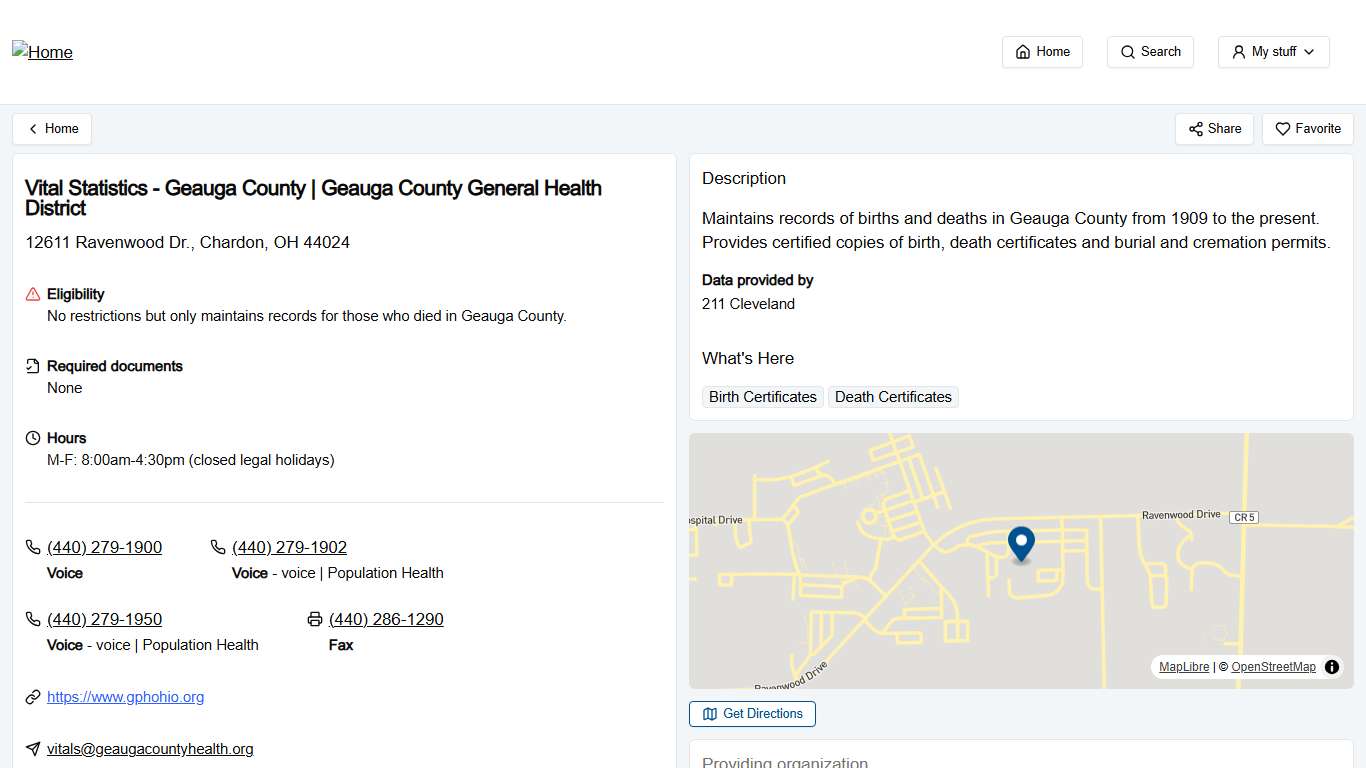Click the fax machine icon next to (440) 286-1290
This screenshot has width=1366, height=768.
314,619
